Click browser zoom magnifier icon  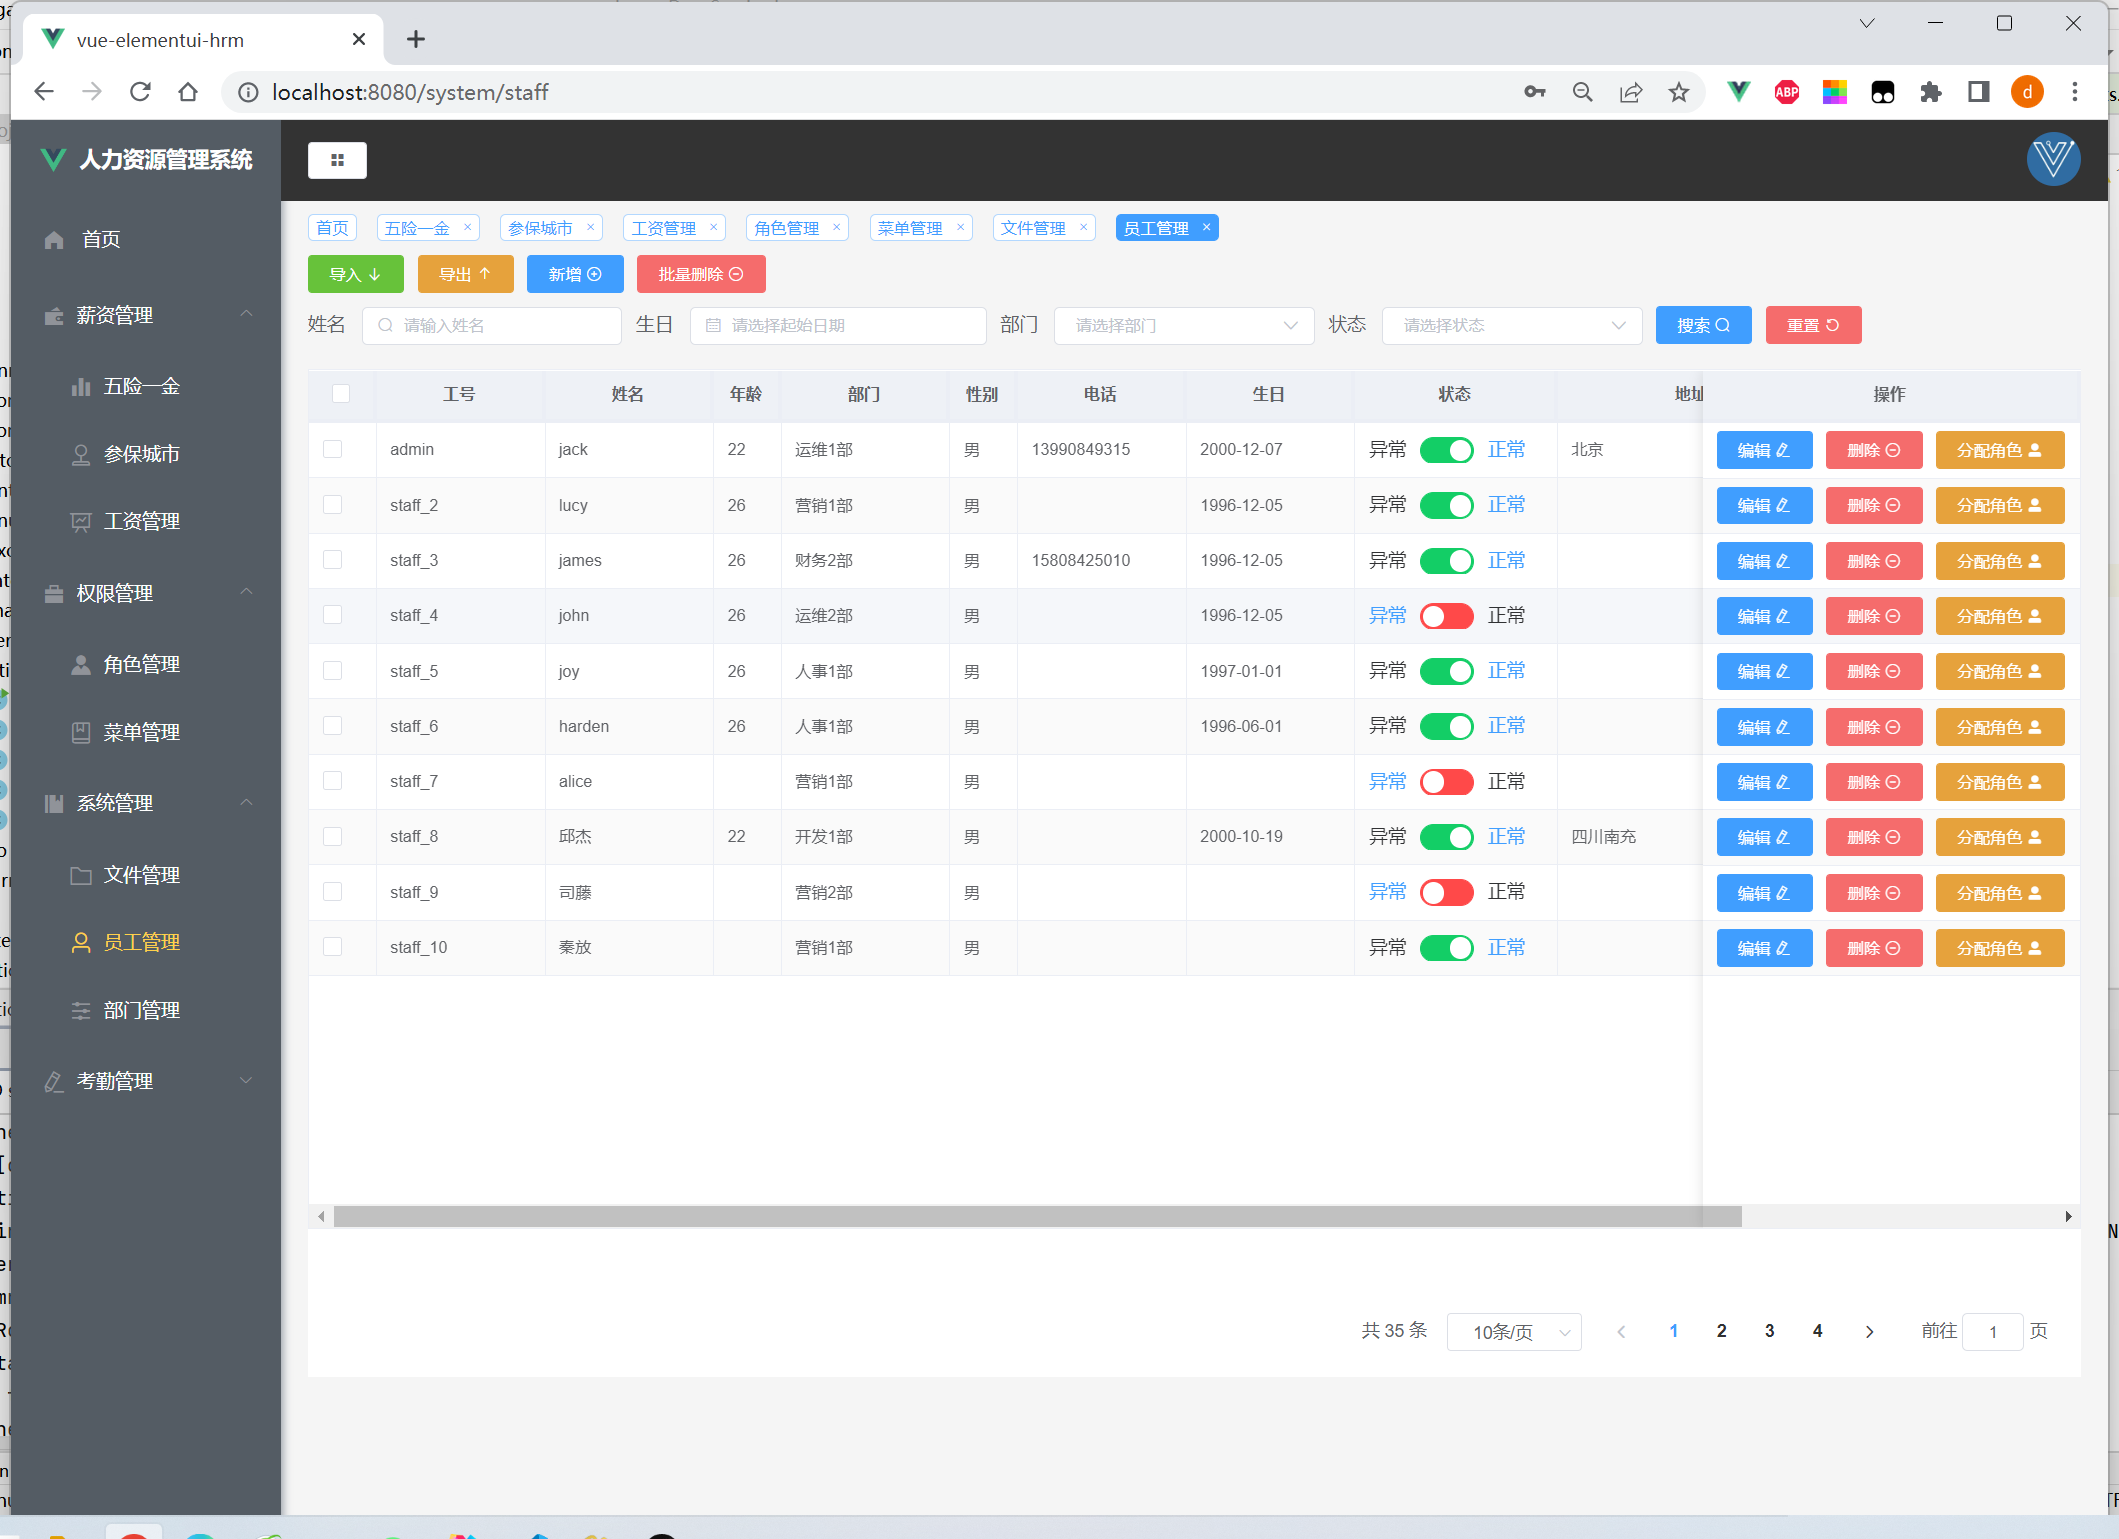[1582, 92]
